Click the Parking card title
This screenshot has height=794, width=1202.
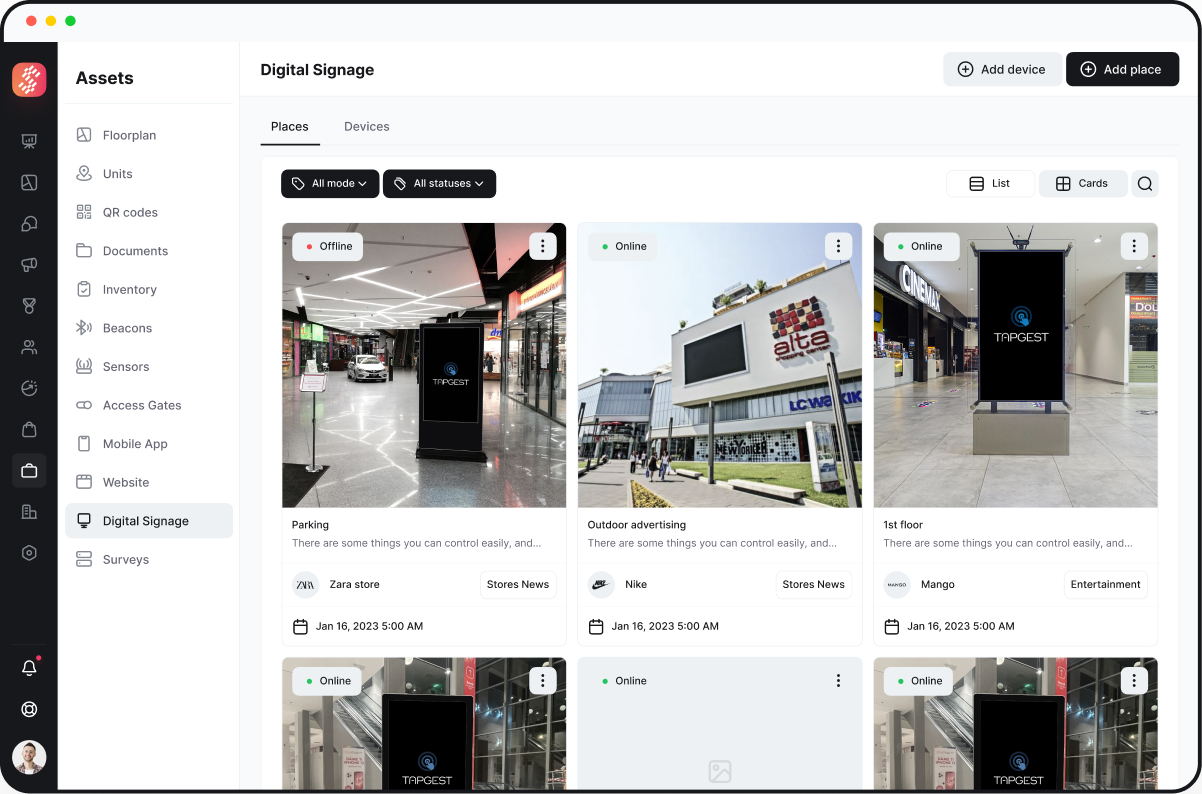pos(310,525)
